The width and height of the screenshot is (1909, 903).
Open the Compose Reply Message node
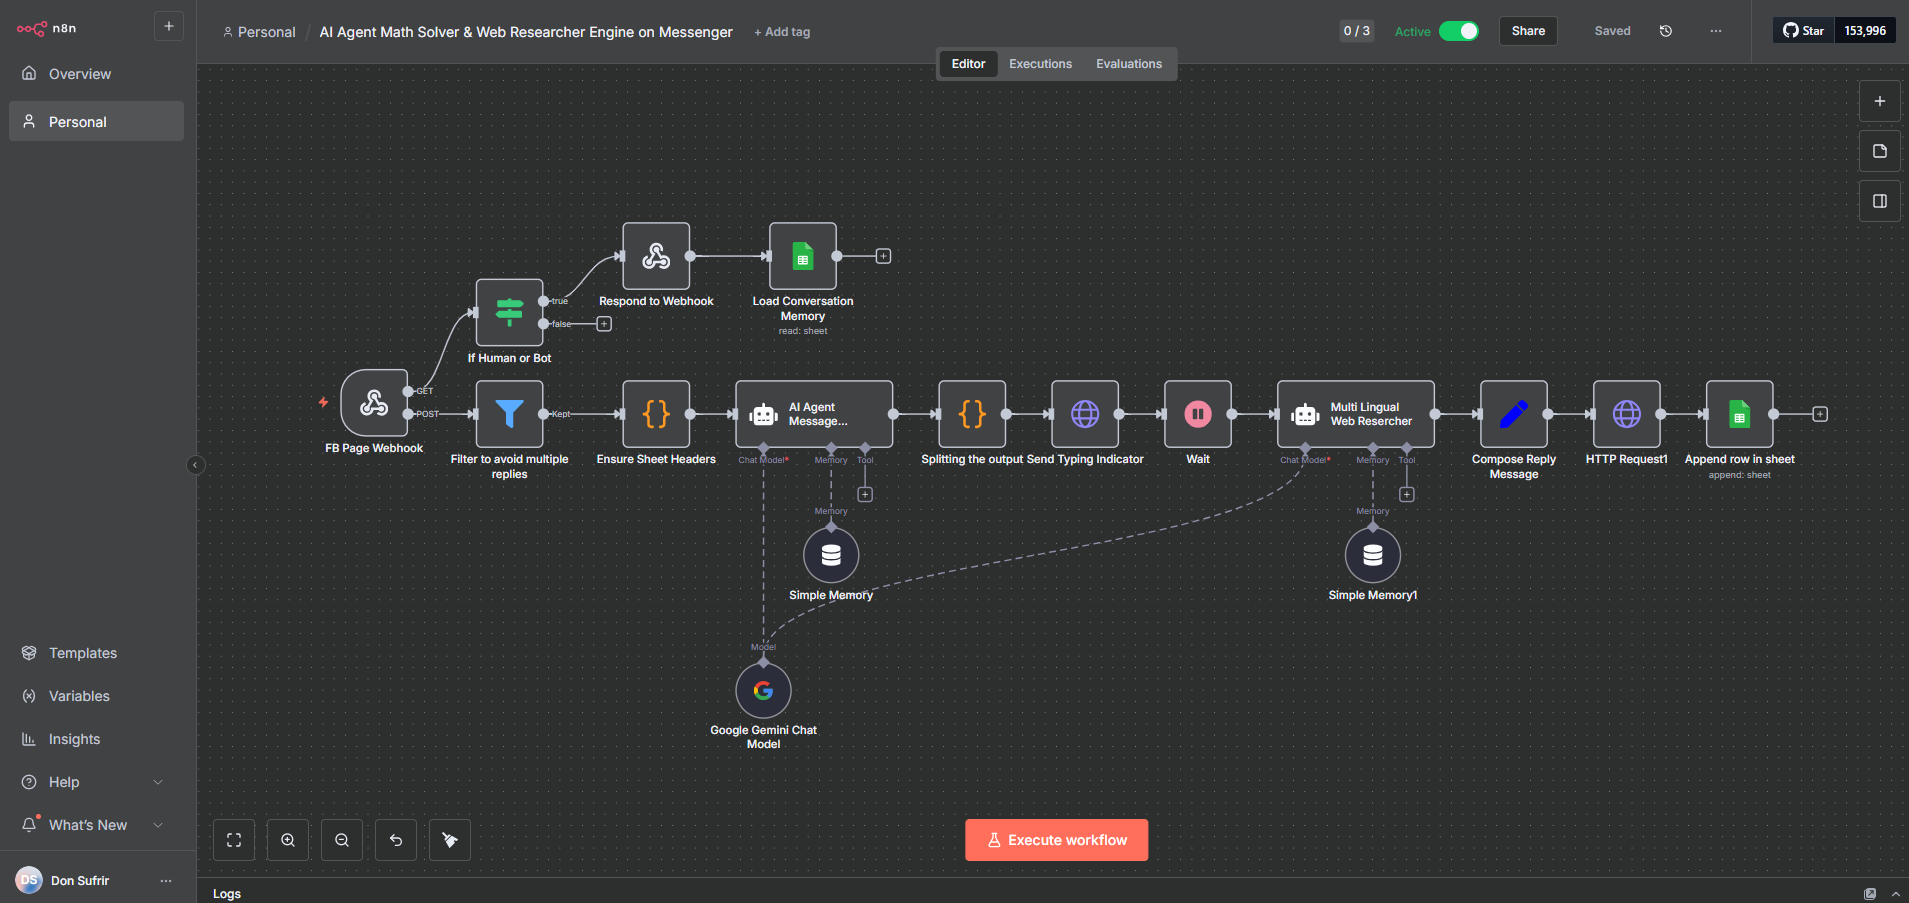[1513, 413]
